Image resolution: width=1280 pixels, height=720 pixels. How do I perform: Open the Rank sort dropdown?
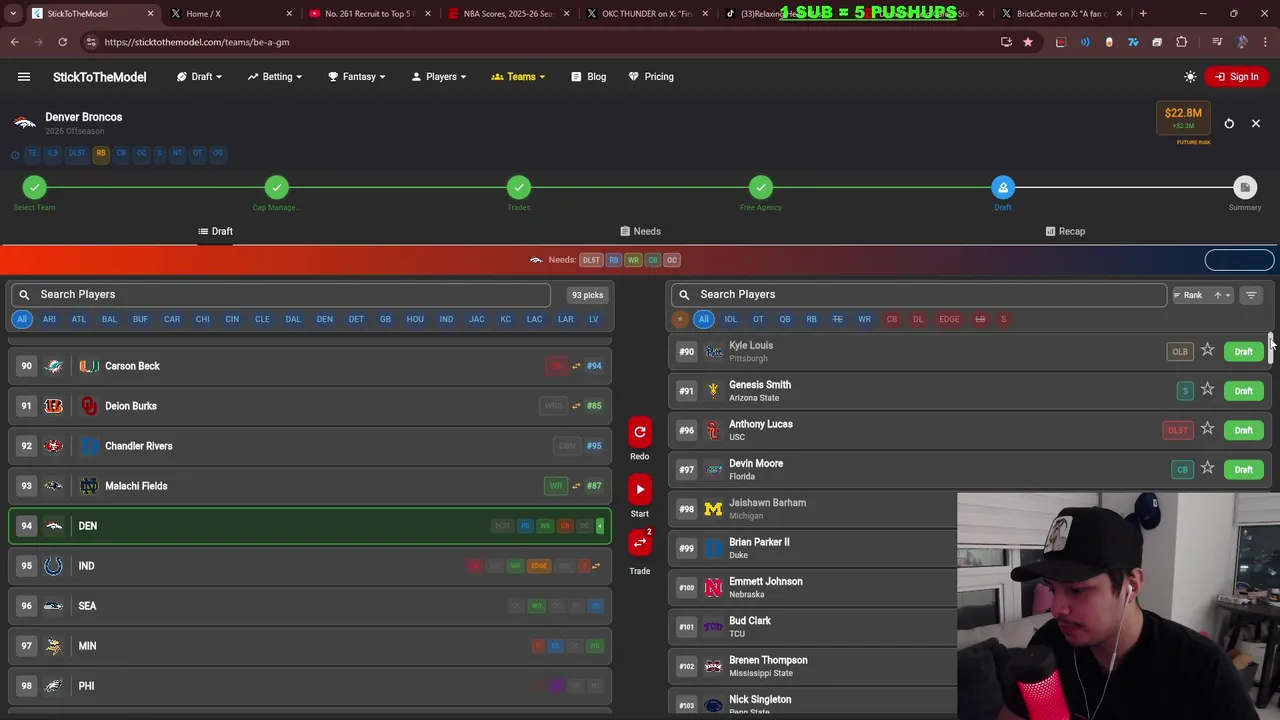(x=1202, y=295)
